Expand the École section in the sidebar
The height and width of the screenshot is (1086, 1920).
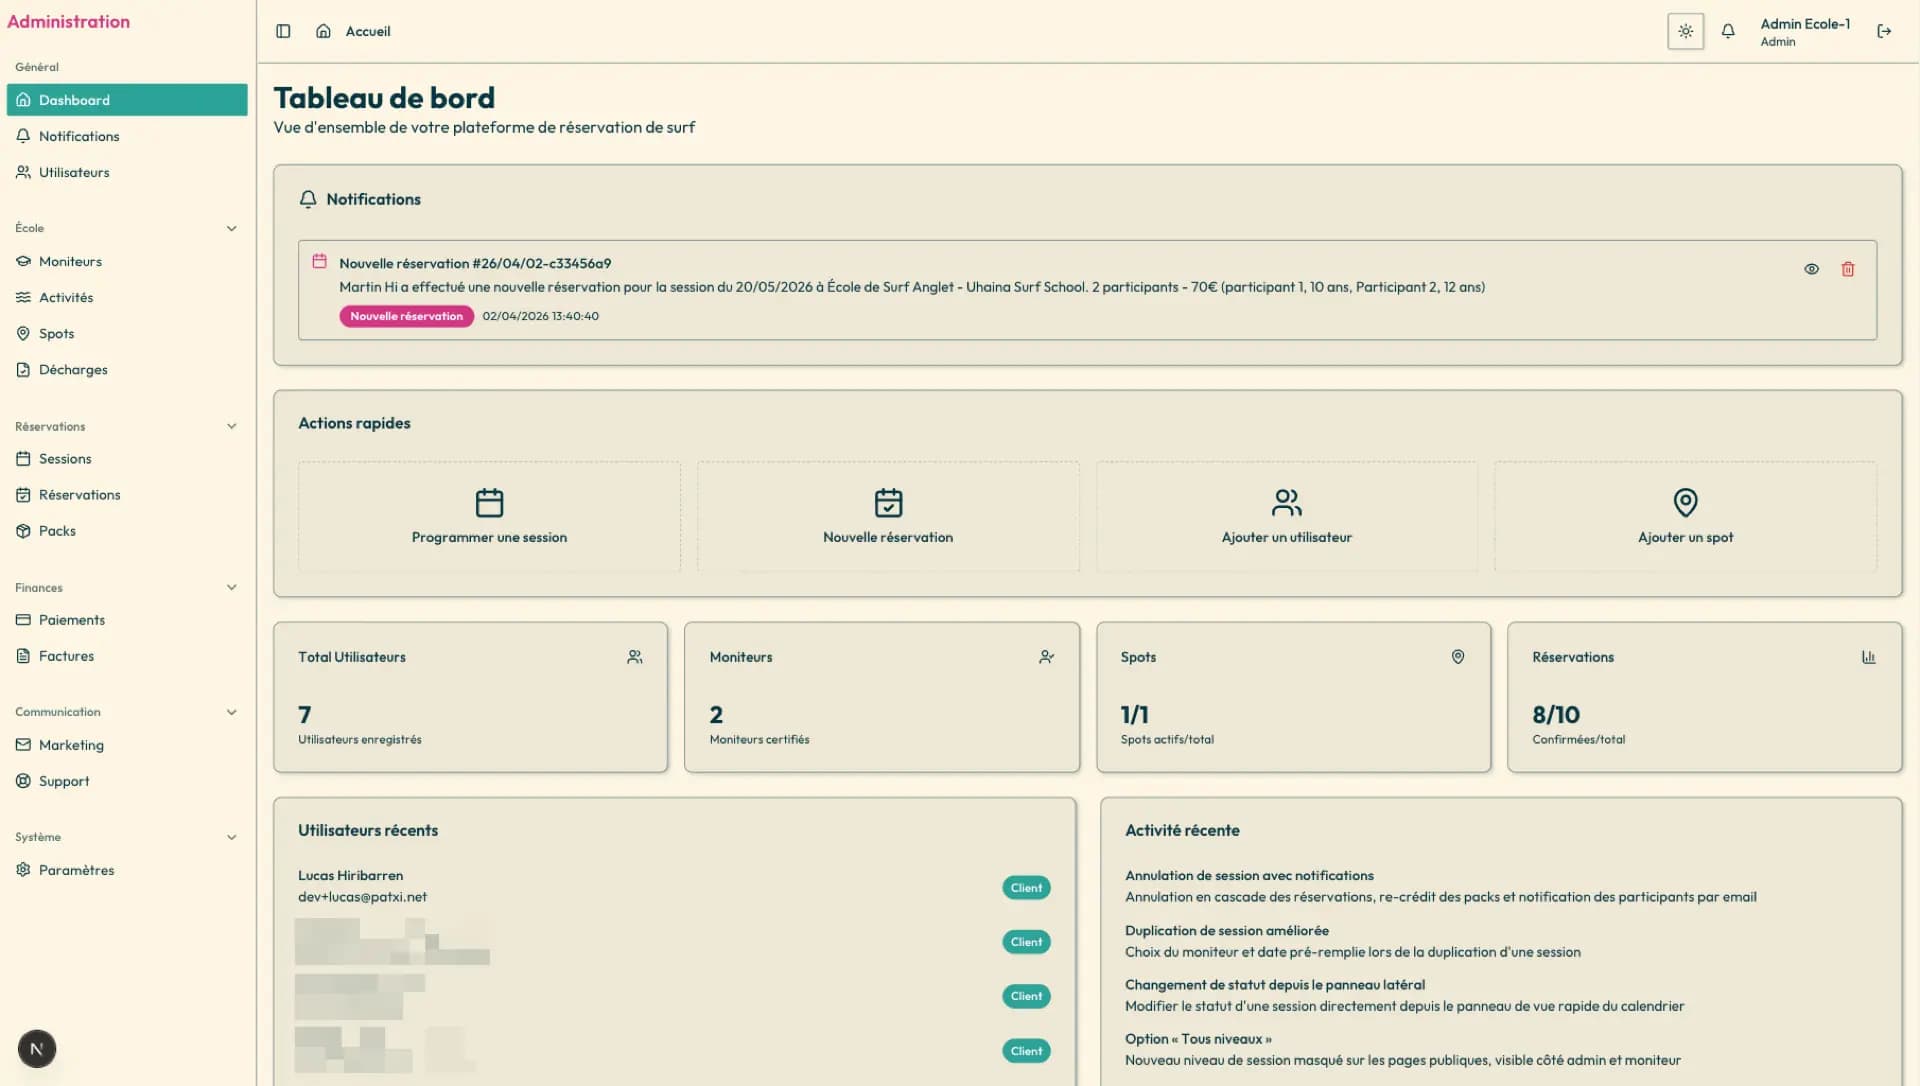tap(232, 228)
